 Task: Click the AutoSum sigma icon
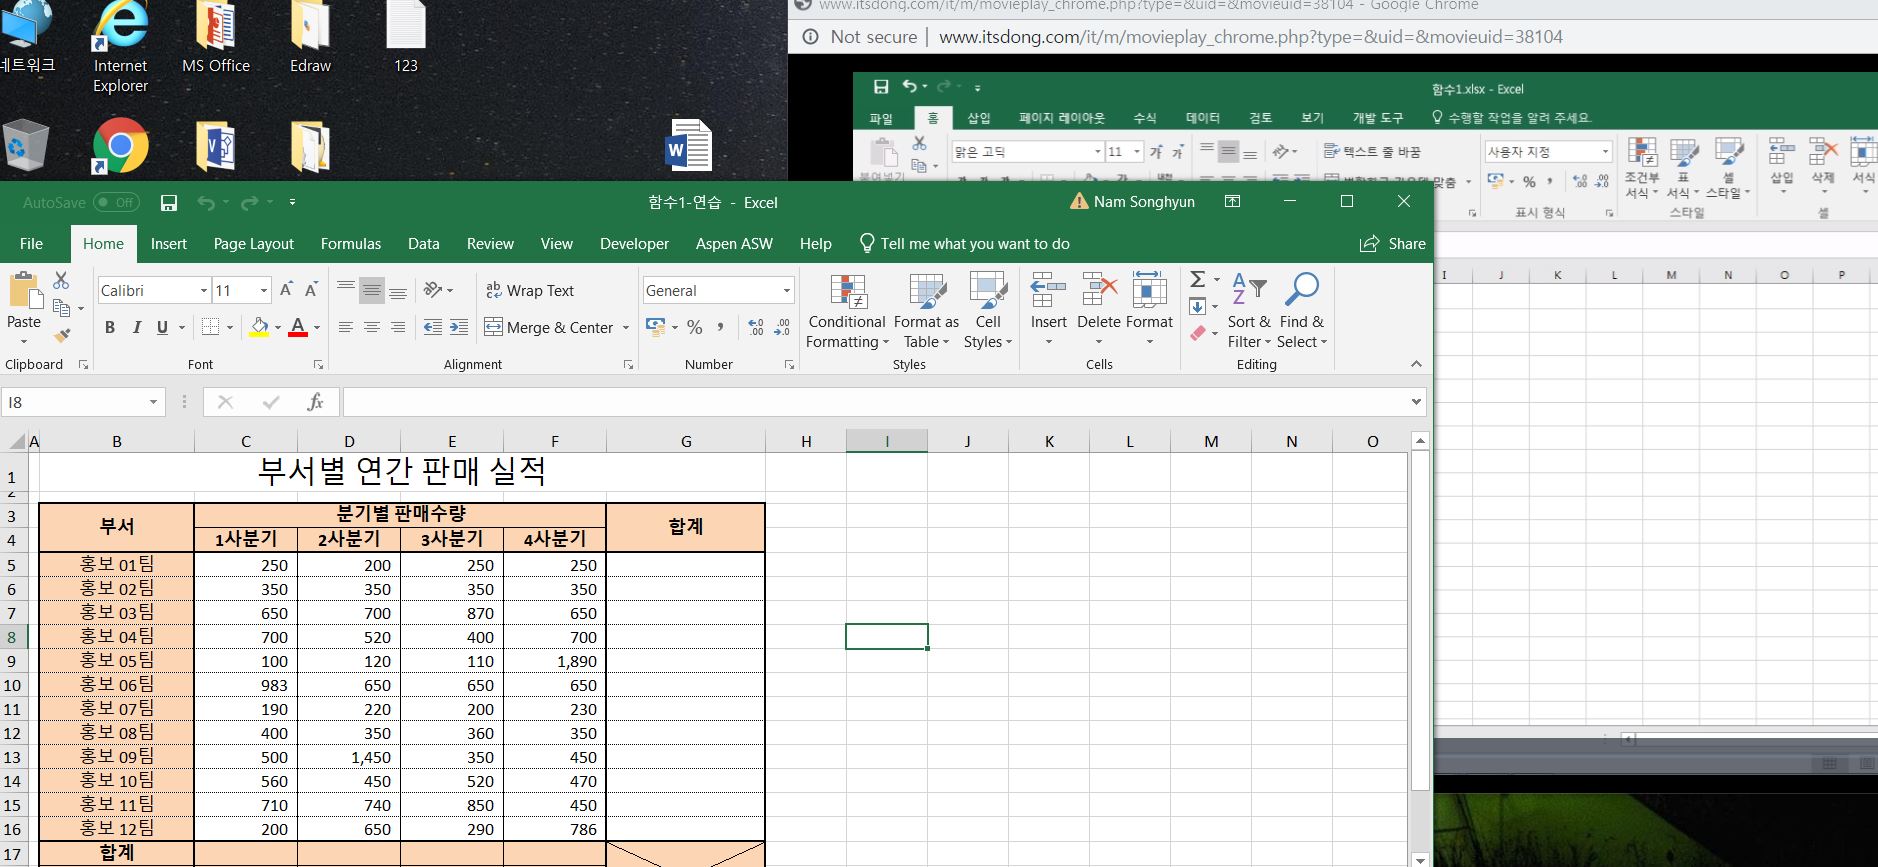1197,280
